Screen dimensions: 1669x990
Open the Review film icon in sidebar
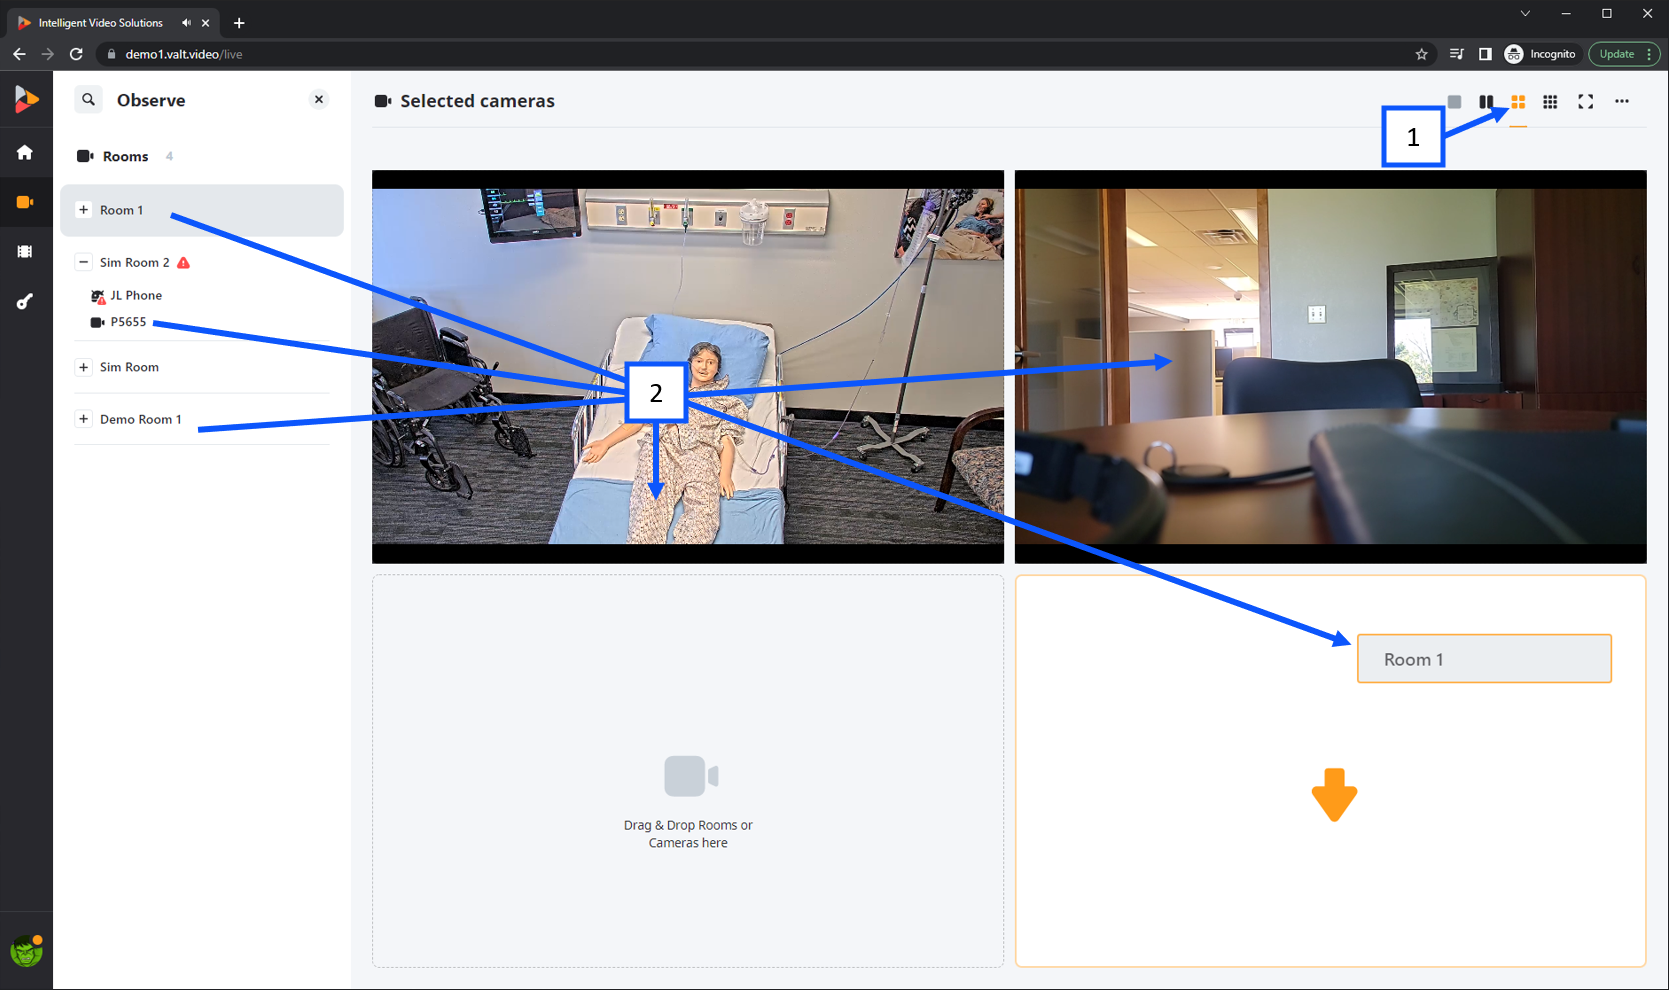pos(25,252)
